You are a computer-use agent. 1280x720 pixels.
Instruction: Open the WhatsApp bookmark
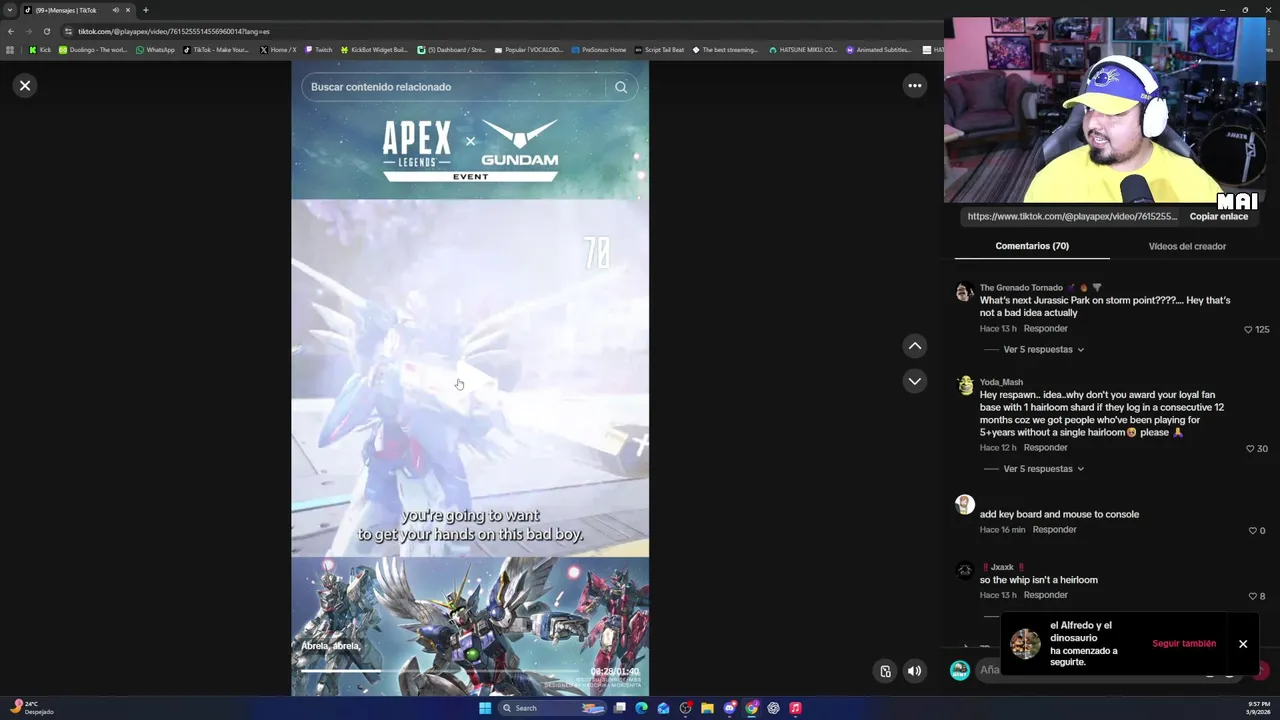[x=155, y=49]
